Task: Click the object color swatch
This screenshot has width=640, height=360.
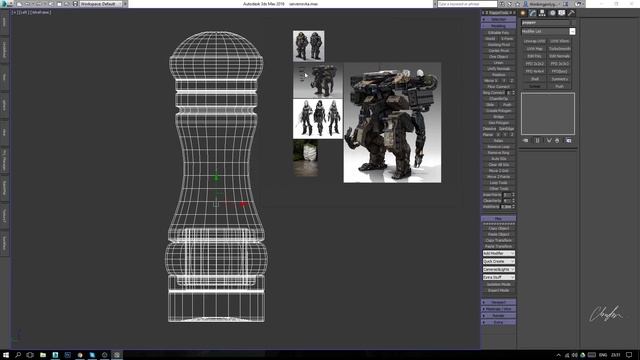Action: (573, 23)
